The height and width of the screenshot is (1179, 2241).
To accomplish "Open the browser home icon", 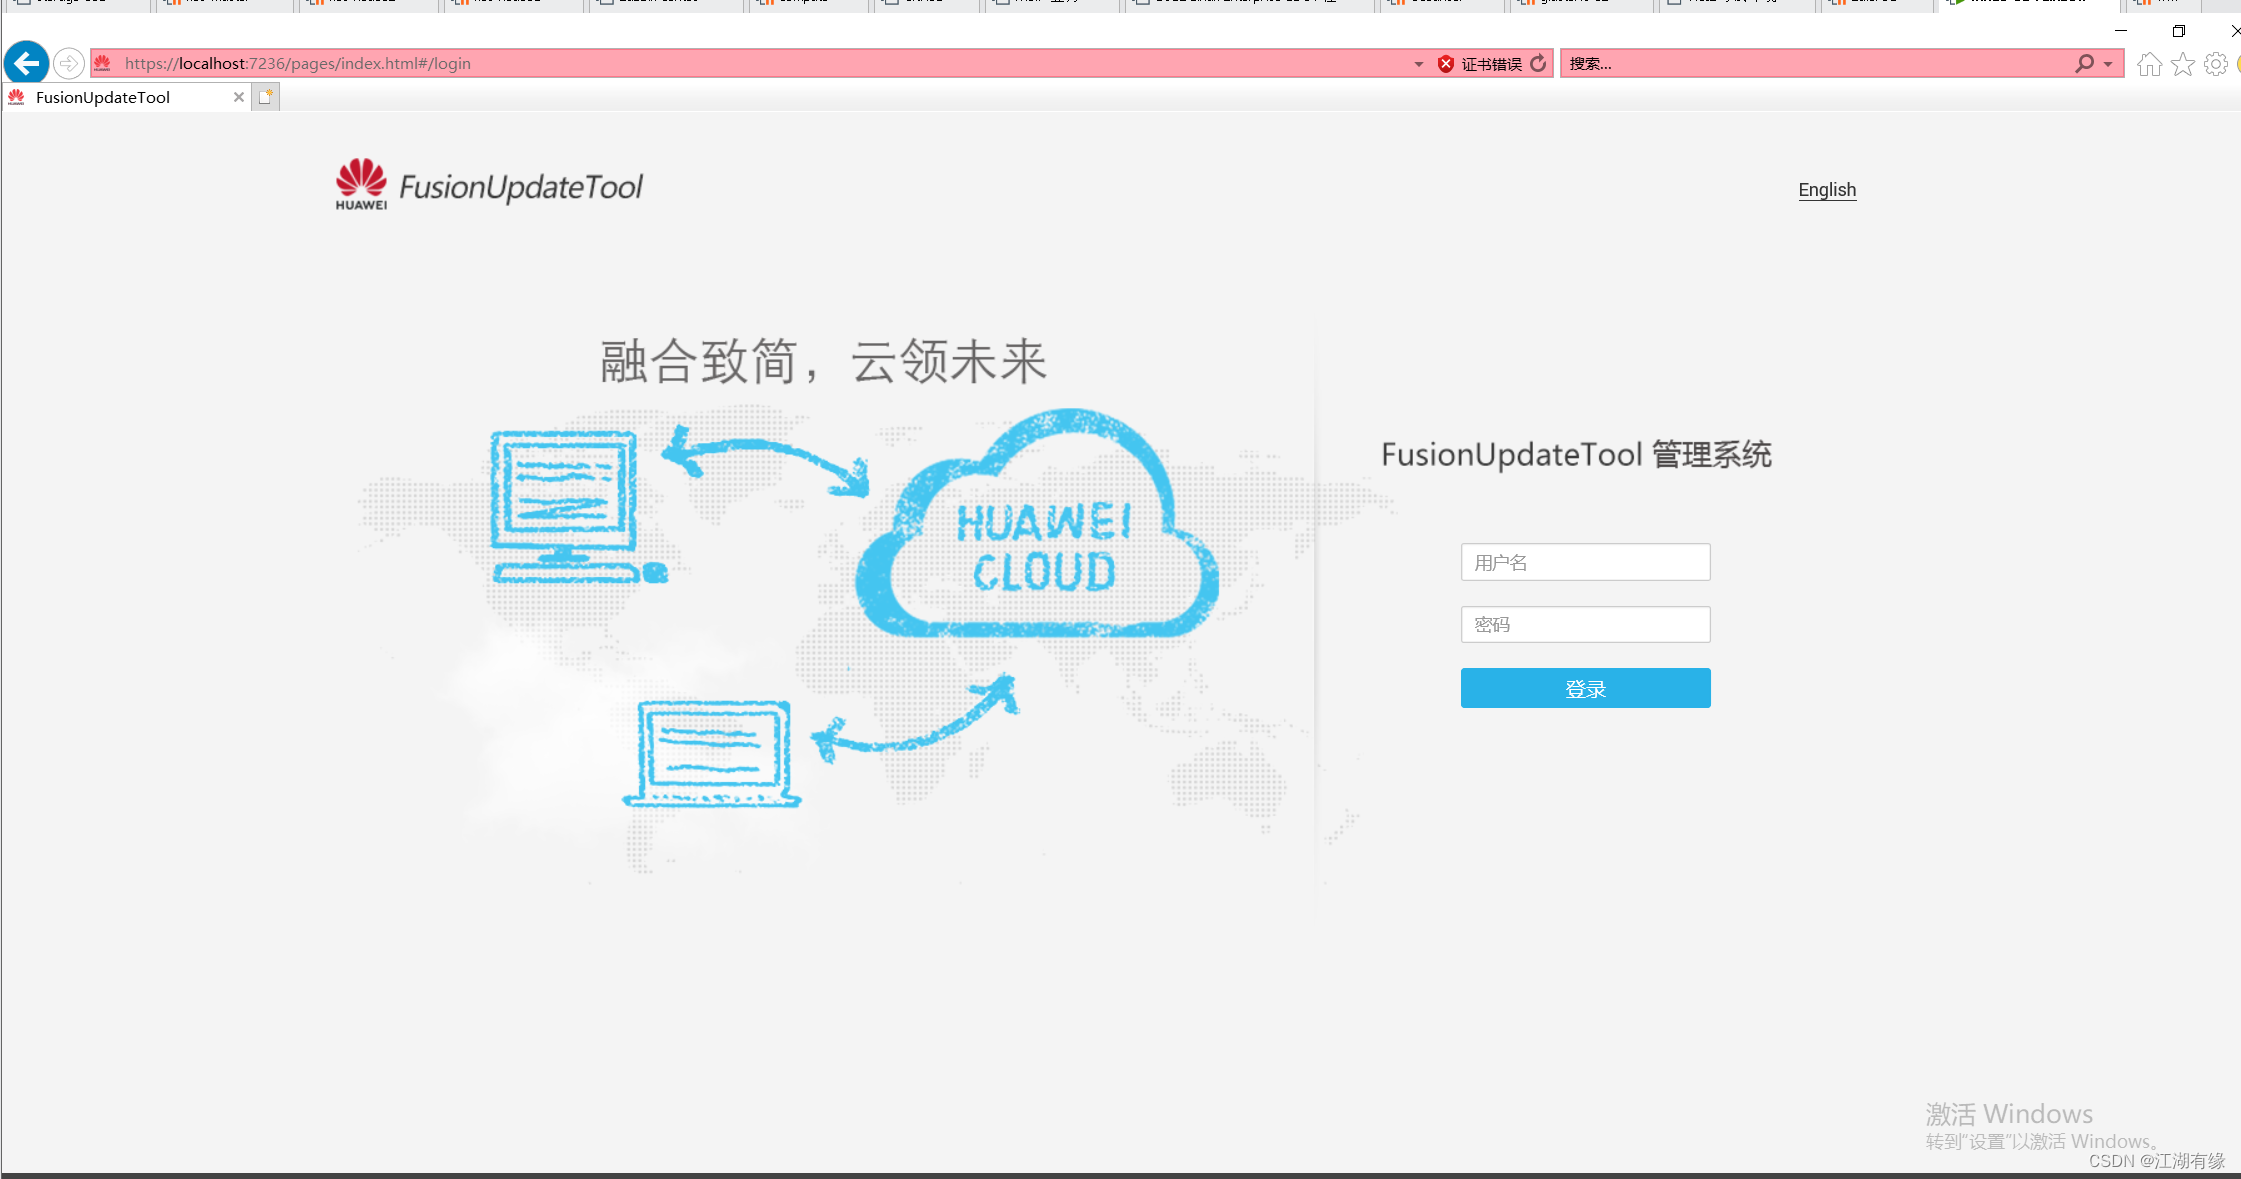I will pos(2149,64).
